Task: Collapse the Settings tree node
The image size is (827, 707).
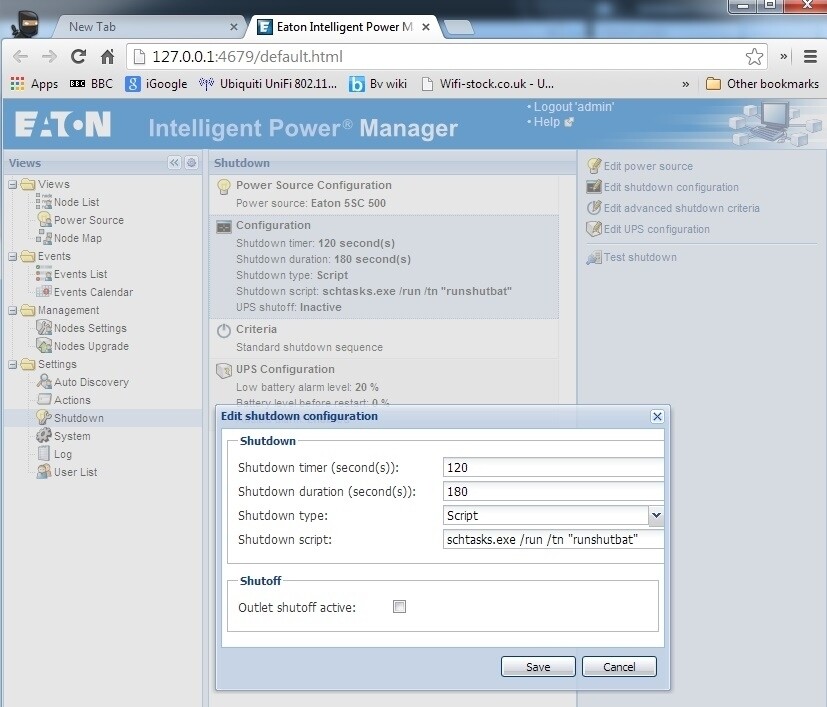Action: coord(13,364)
